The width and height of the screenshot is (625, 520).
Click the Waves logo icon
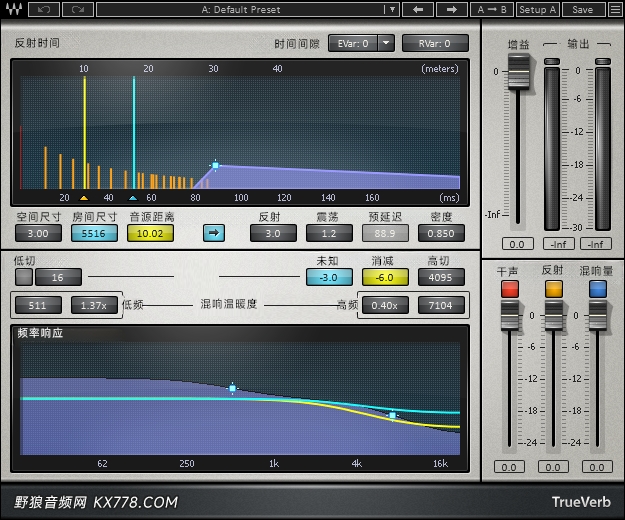[x=14, y=9]
